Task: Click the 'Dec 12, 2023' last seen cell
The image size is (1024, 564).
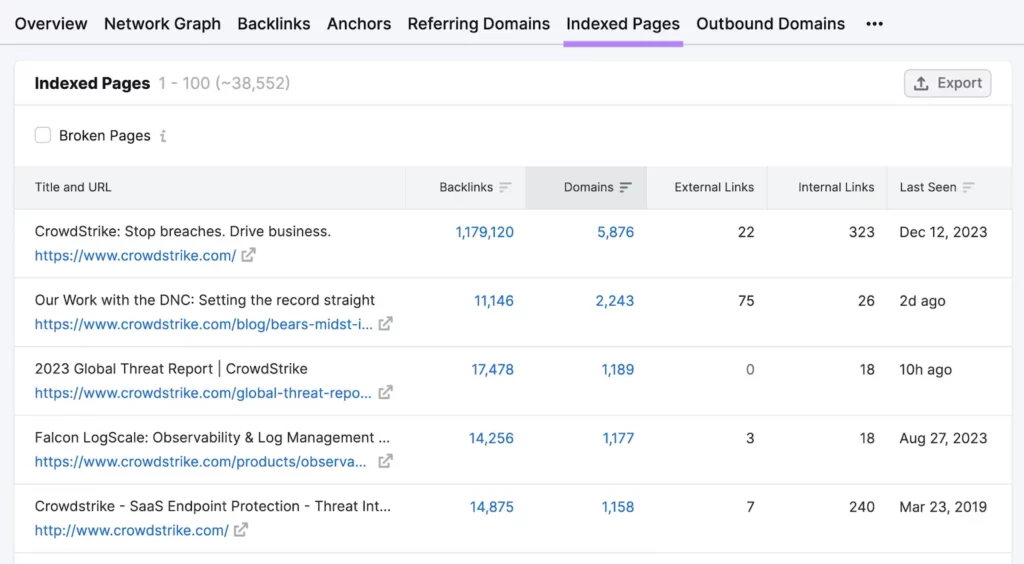Action: pos(943,232)
